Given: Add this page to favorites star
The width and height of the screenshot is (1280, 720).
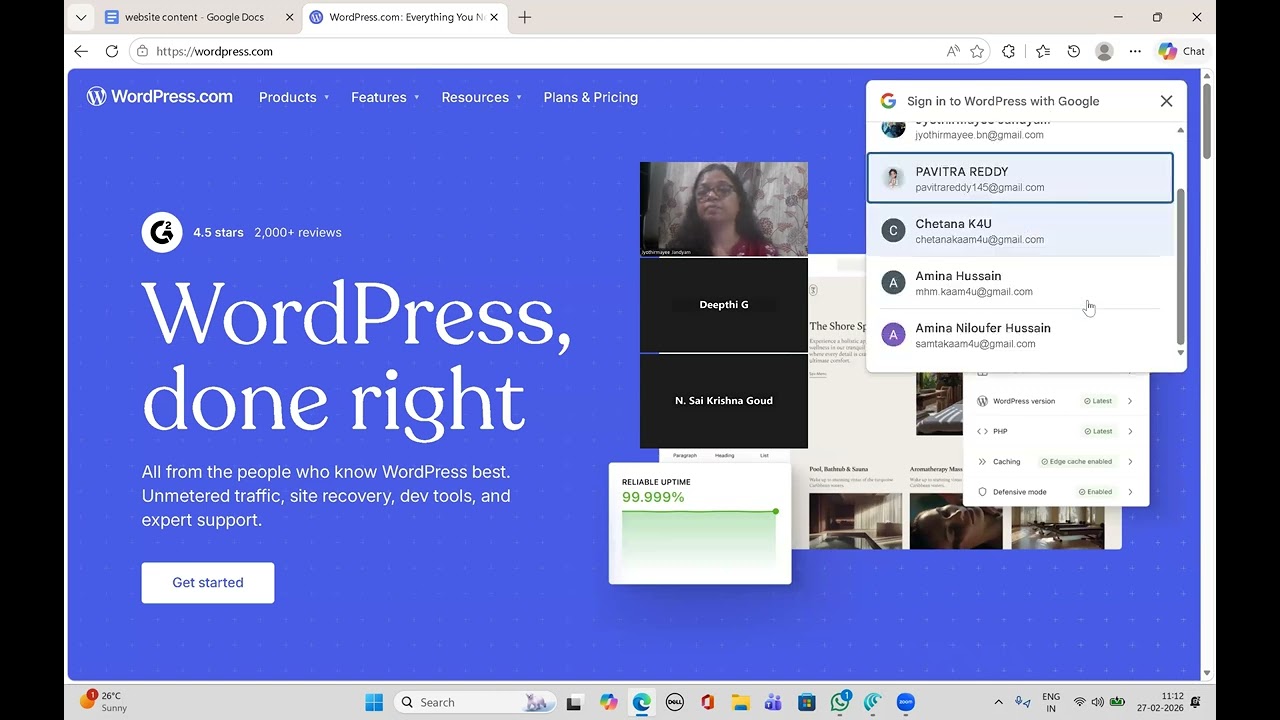Looking at the screenshot, I should pyautogui.click(x=977, y=51).
